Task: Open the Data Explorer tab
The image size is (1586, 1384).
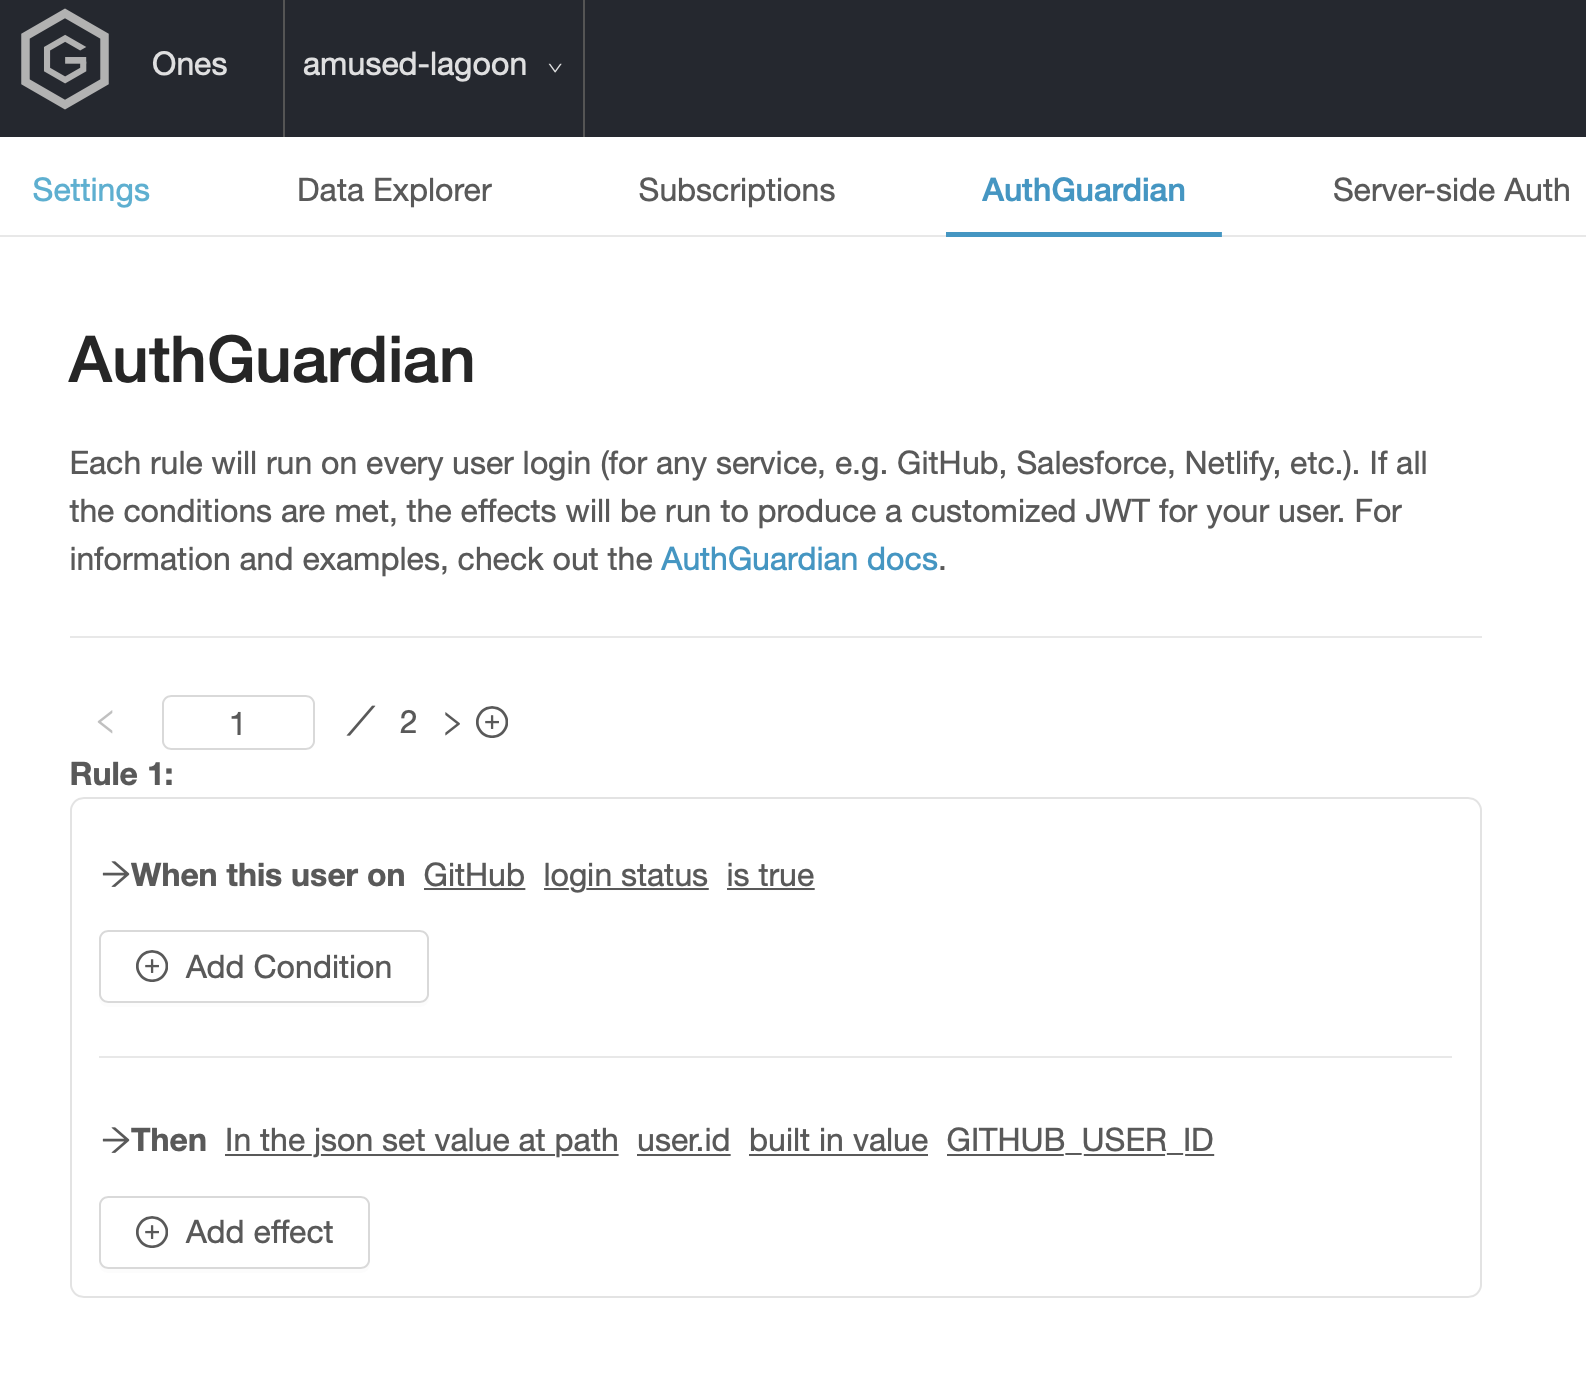Action: [x=394, y=190]
